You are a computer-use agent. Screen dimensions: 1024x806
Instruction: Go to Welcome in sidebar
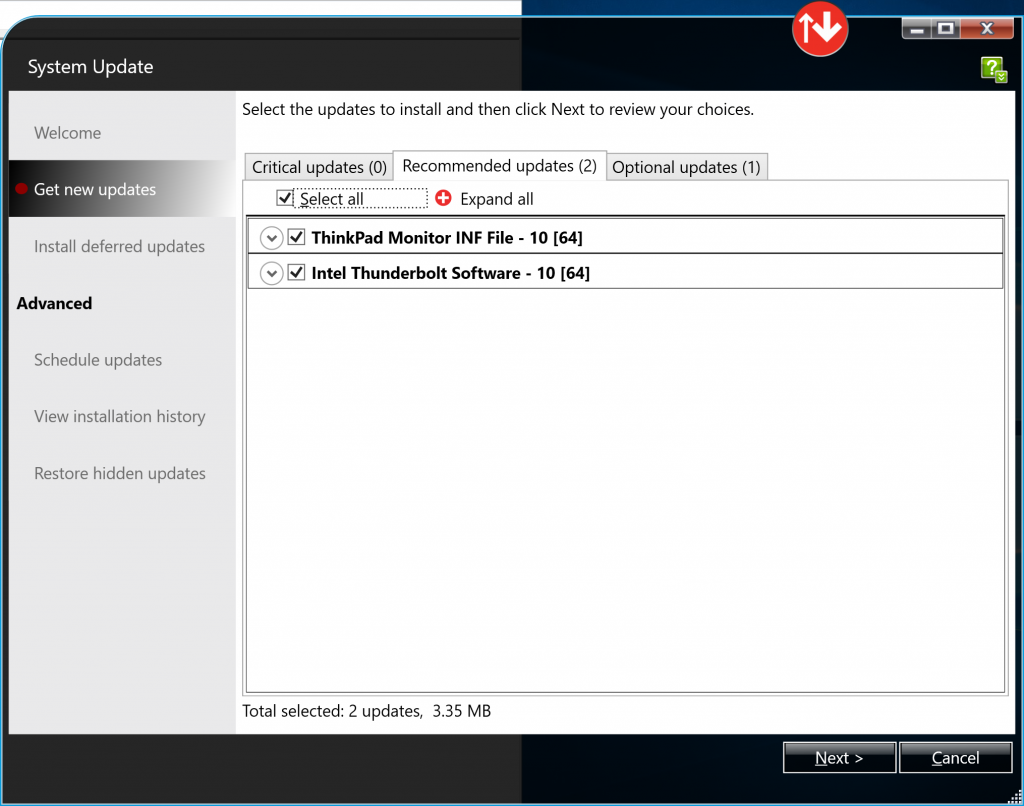[68, 133]
